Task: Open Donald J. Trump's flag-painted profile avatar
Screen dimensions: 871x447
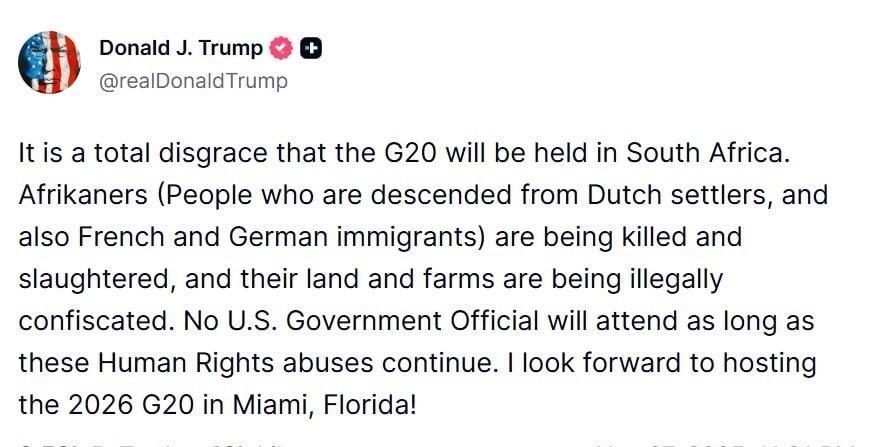Action: (49, 62)
